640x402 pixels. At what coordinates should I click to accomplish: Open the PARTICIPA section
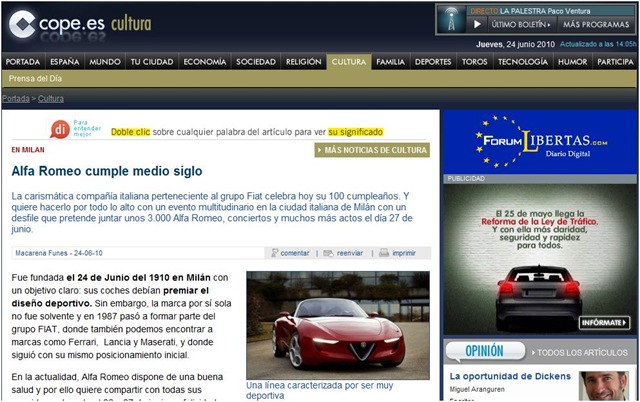point(615,62)
